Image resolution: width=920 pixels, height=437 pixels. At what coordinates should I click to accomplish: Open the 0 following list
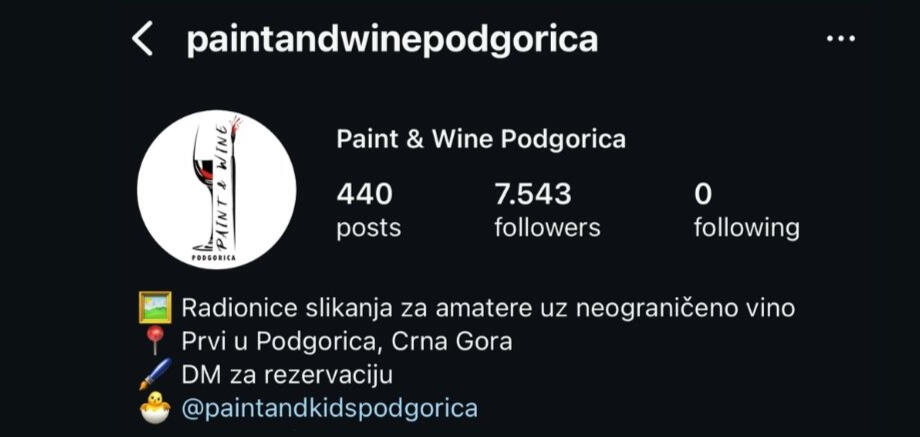point(746,211)
